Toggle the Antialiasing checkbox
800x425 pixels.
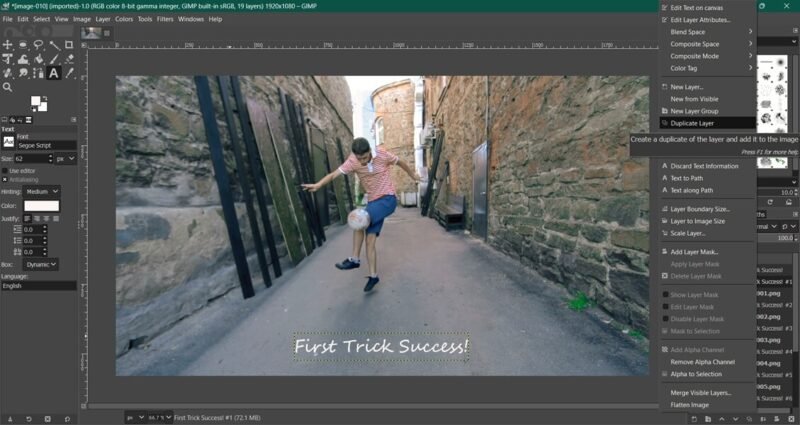[5, 180]
